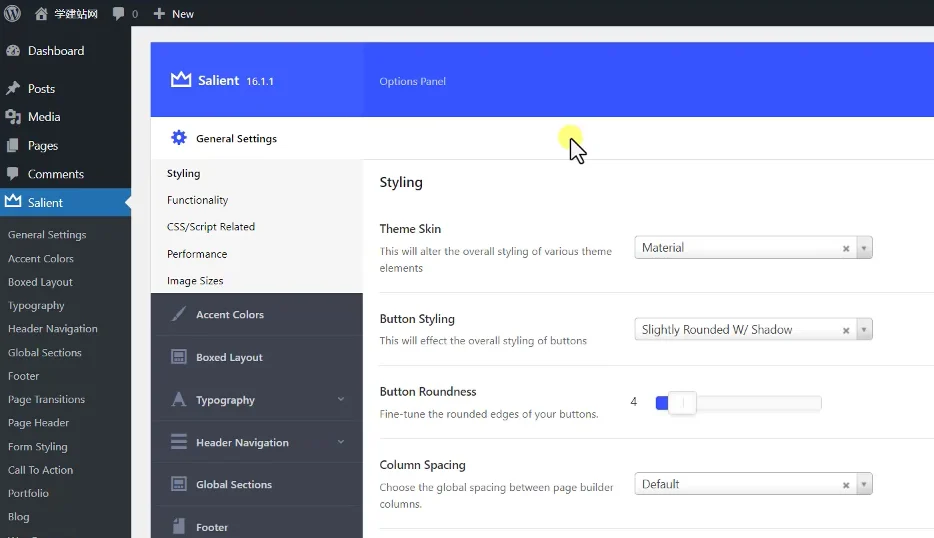Screen dimensions: 934x538
Task: Click the Global Sections icon
Action: point(179,484)
